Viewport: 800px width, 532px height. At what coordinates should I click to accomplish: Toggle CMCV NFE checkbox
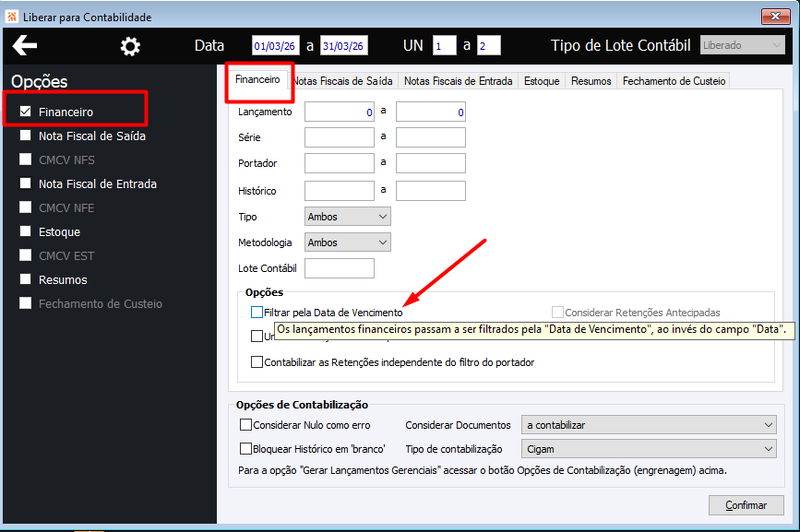click(26, 207)
